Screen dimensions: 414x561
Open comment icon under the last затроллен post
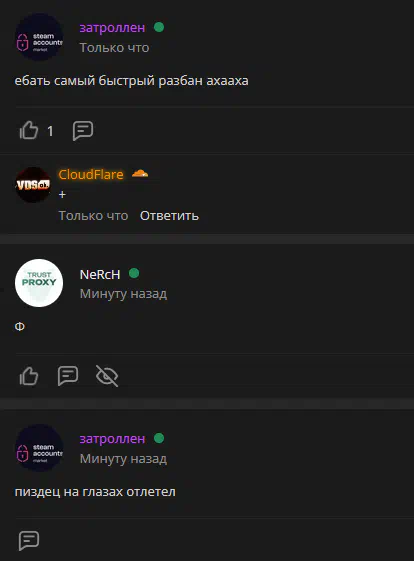point(29,540)
